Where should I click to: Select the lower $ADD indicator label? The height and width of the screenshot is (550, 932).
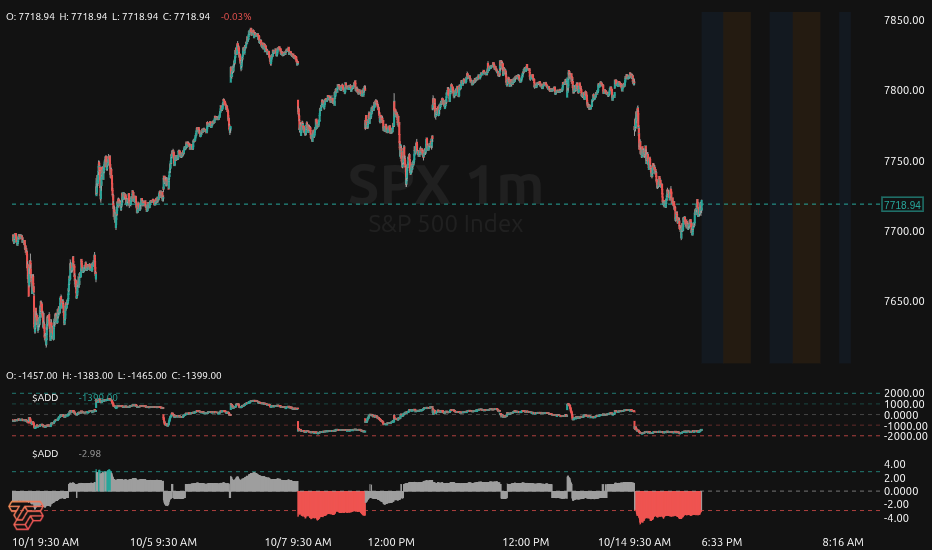point(45,454)
